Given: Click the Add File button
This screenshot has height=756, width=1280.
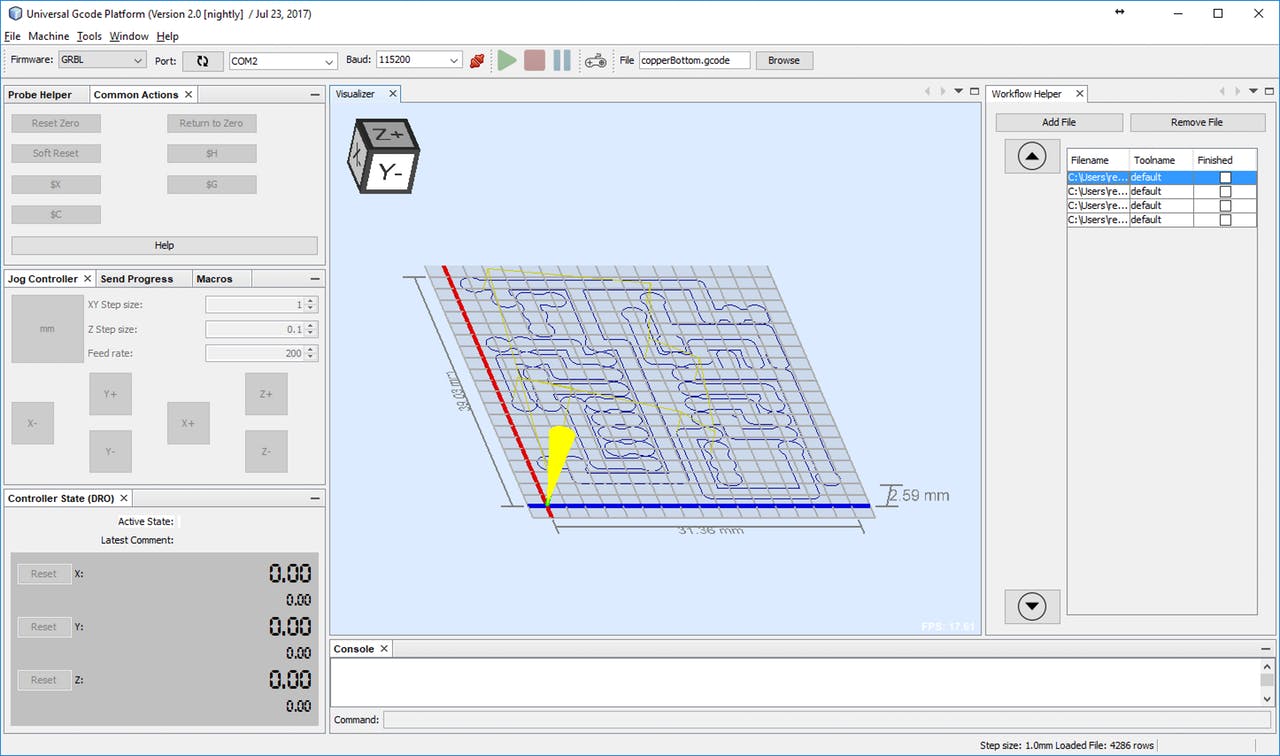Looking at the screenshot, I should point(1058,121).
